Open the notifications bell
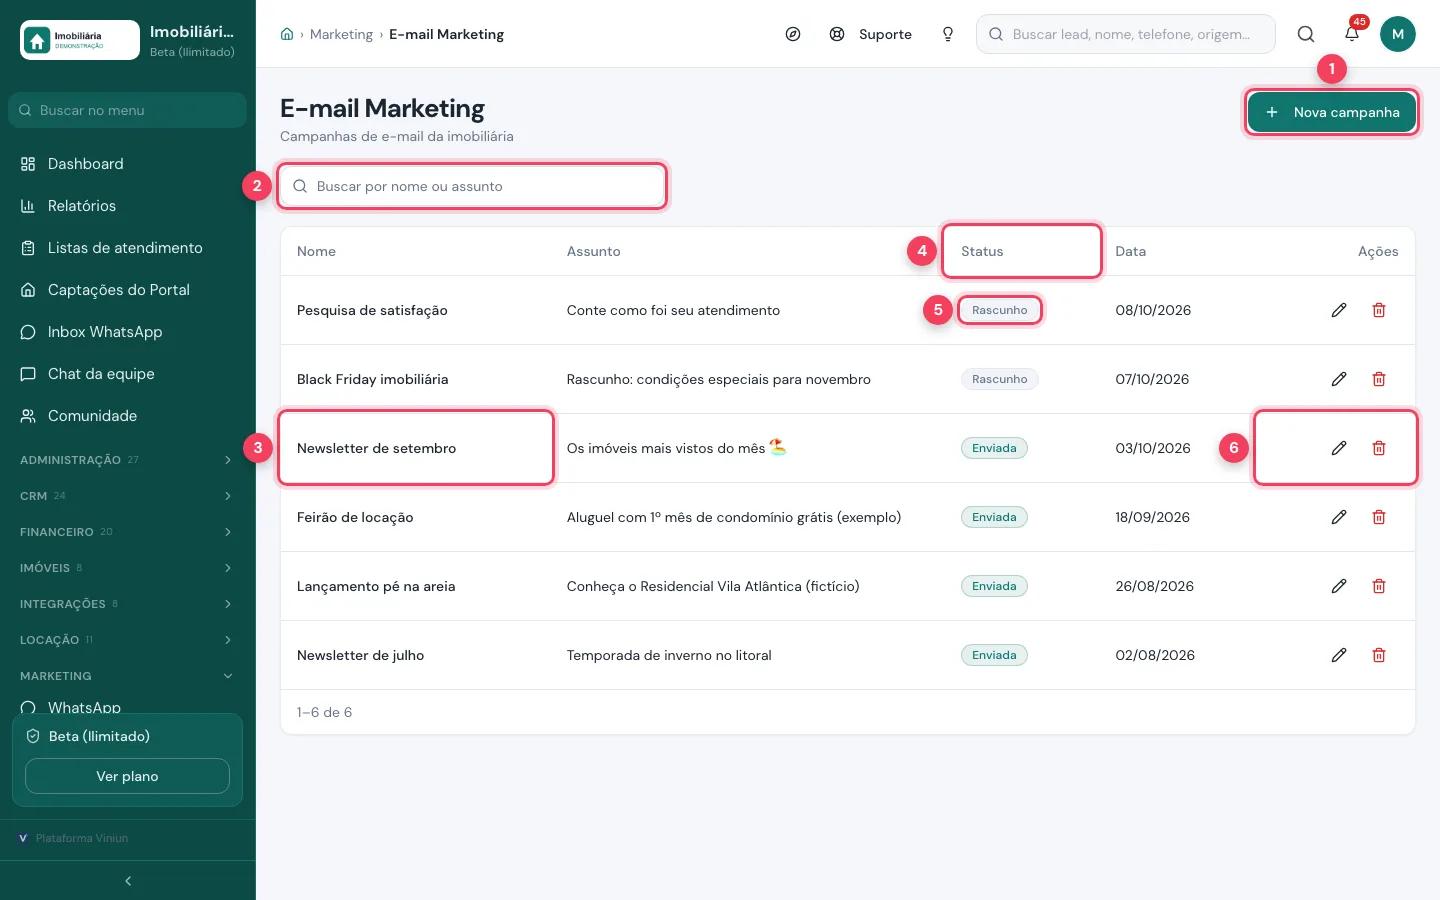 [1352, 34]
